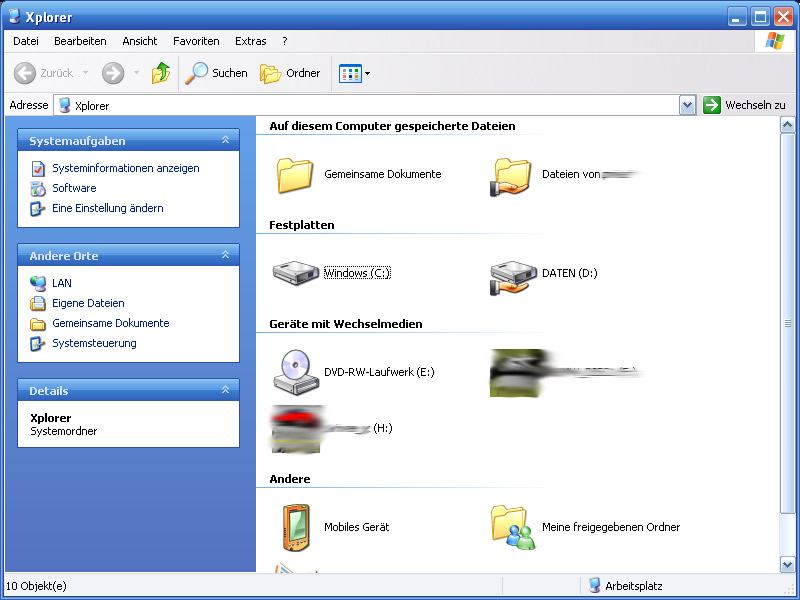Expand the Adresse bar dropdown
The image size is (800, 600).
coord(687,106)
